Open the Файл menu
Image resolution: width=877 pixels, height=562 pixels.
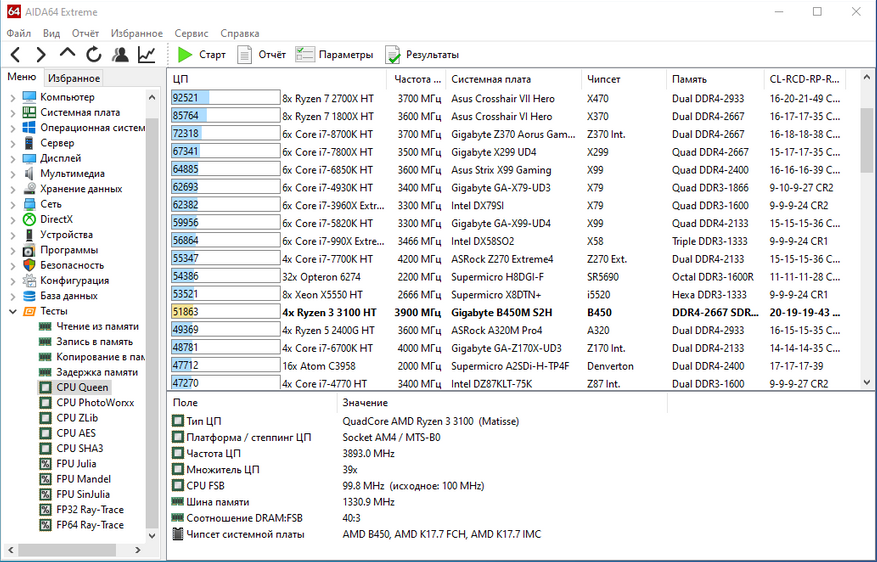[x=19, y=34]
